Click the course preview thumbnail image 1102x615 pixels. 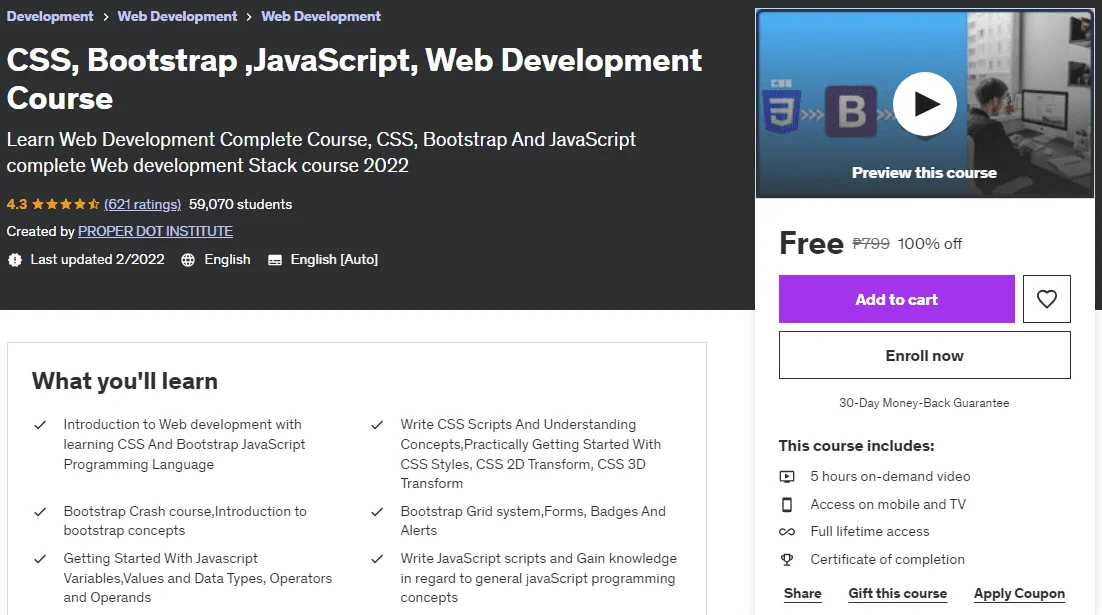(x=924, y=104)
